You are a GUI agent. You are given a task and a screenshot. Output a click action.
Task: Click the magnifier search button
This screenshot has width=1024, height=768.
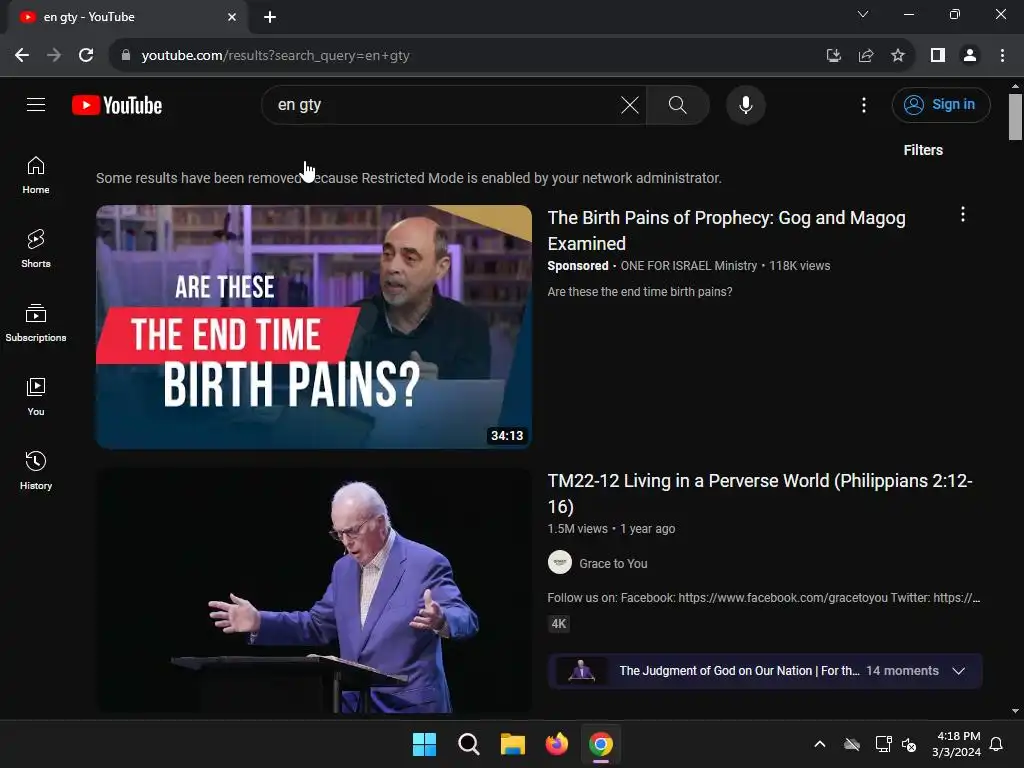point(677,104)
